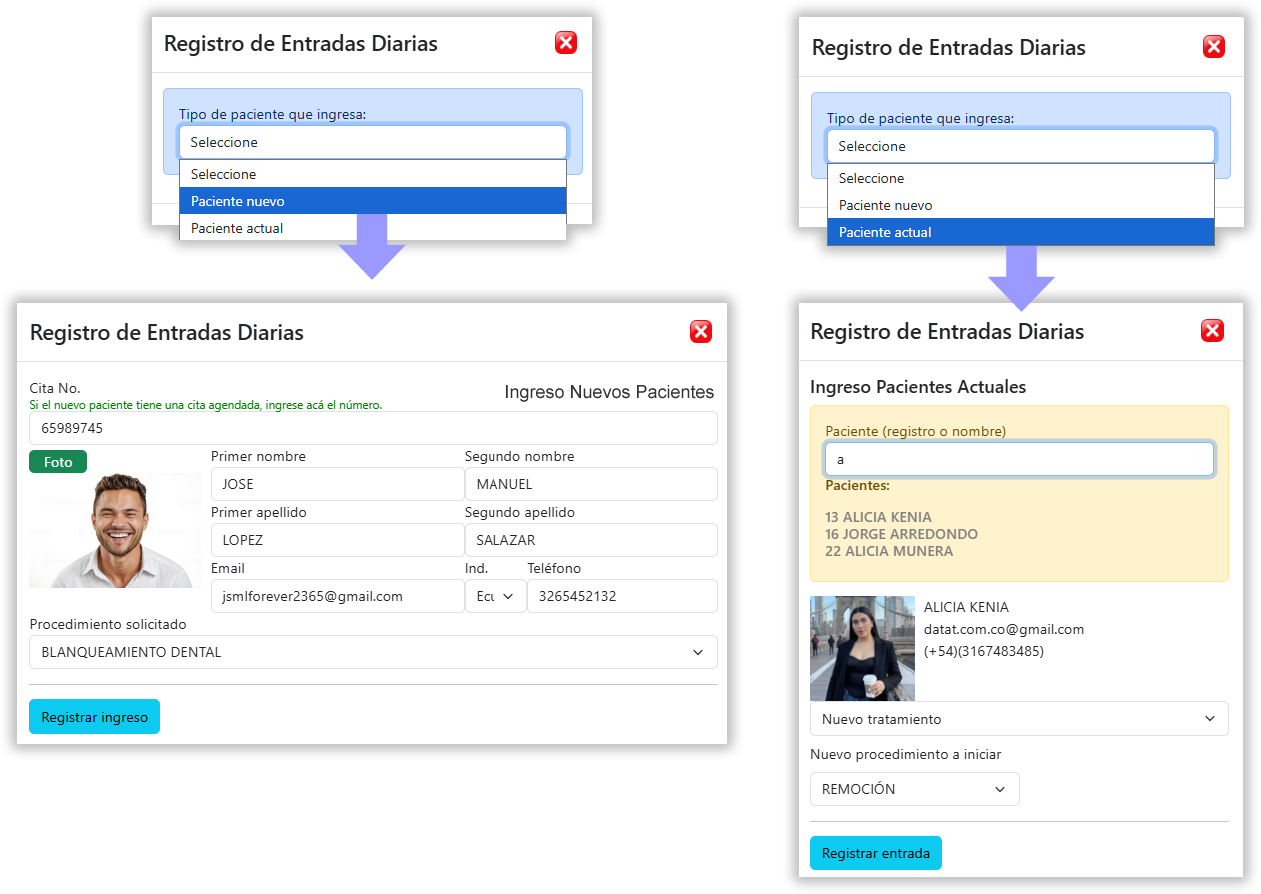This screenshot has height=894, width=1261.
Task: Click the Paciente registro o nombre search box
Action: click(x=1018, y=460)
